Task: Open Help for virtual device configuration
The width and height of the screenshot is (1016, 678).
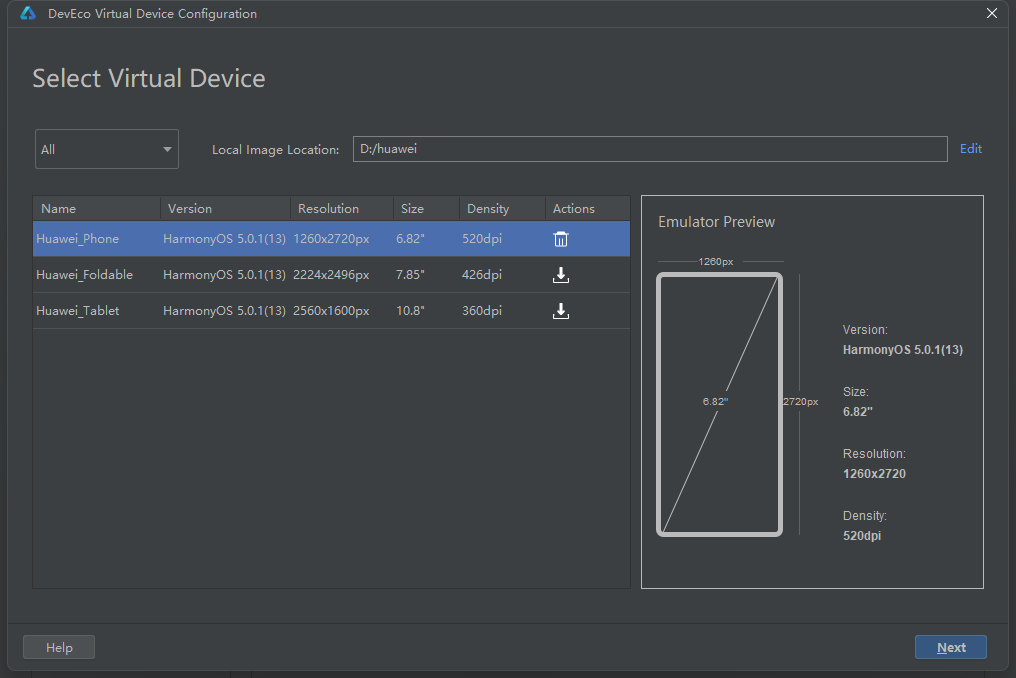Action: [x=59, y=647]
